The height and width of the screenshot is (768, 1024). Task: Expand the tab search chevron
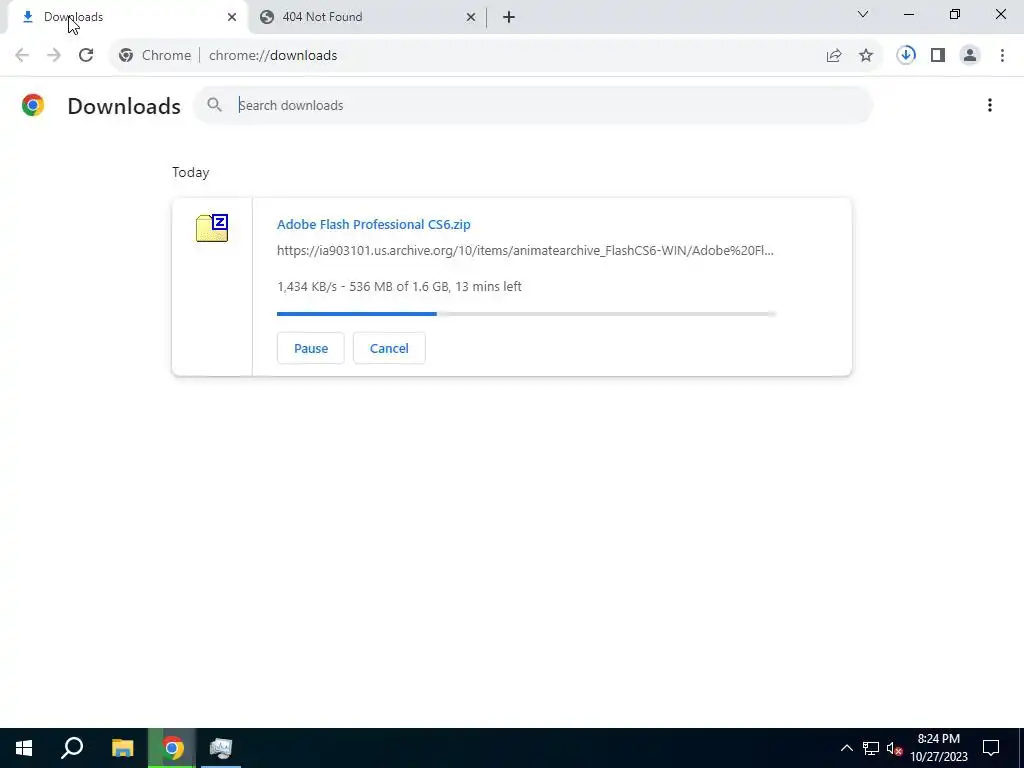[x=863, y=14]
